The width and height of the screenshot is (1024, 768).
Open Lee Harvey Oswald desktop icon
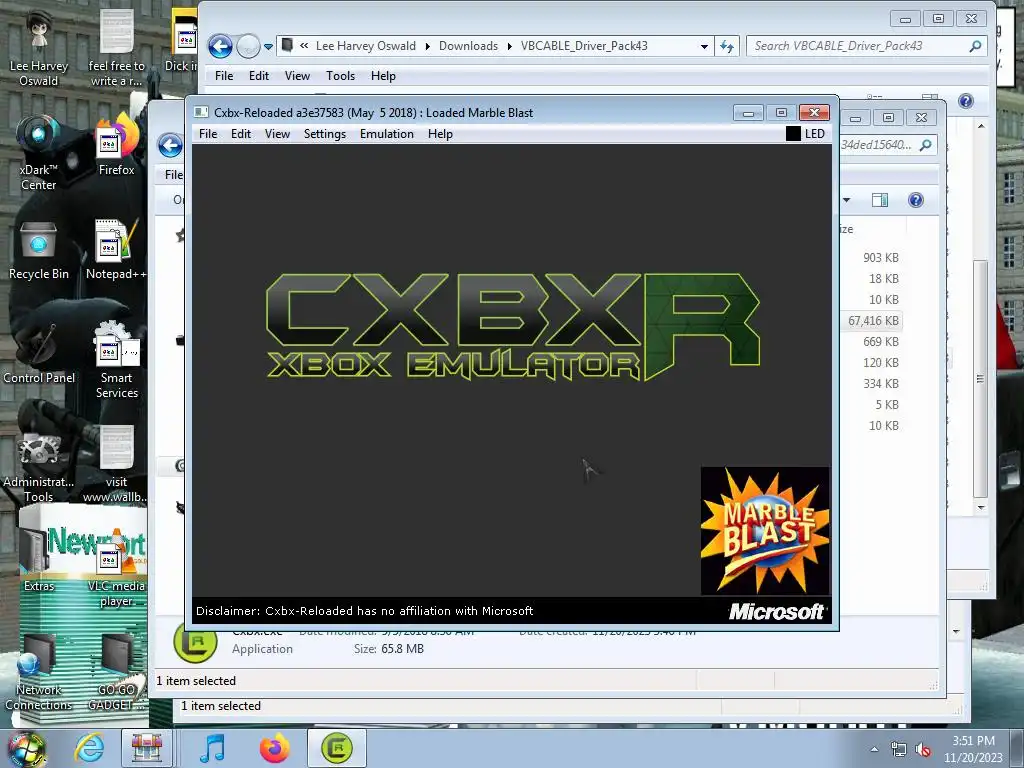[39, 50]
